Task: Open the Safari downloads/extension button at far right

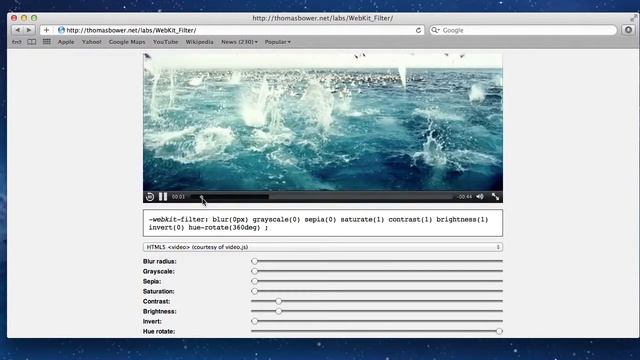Action: coord(628,30)
